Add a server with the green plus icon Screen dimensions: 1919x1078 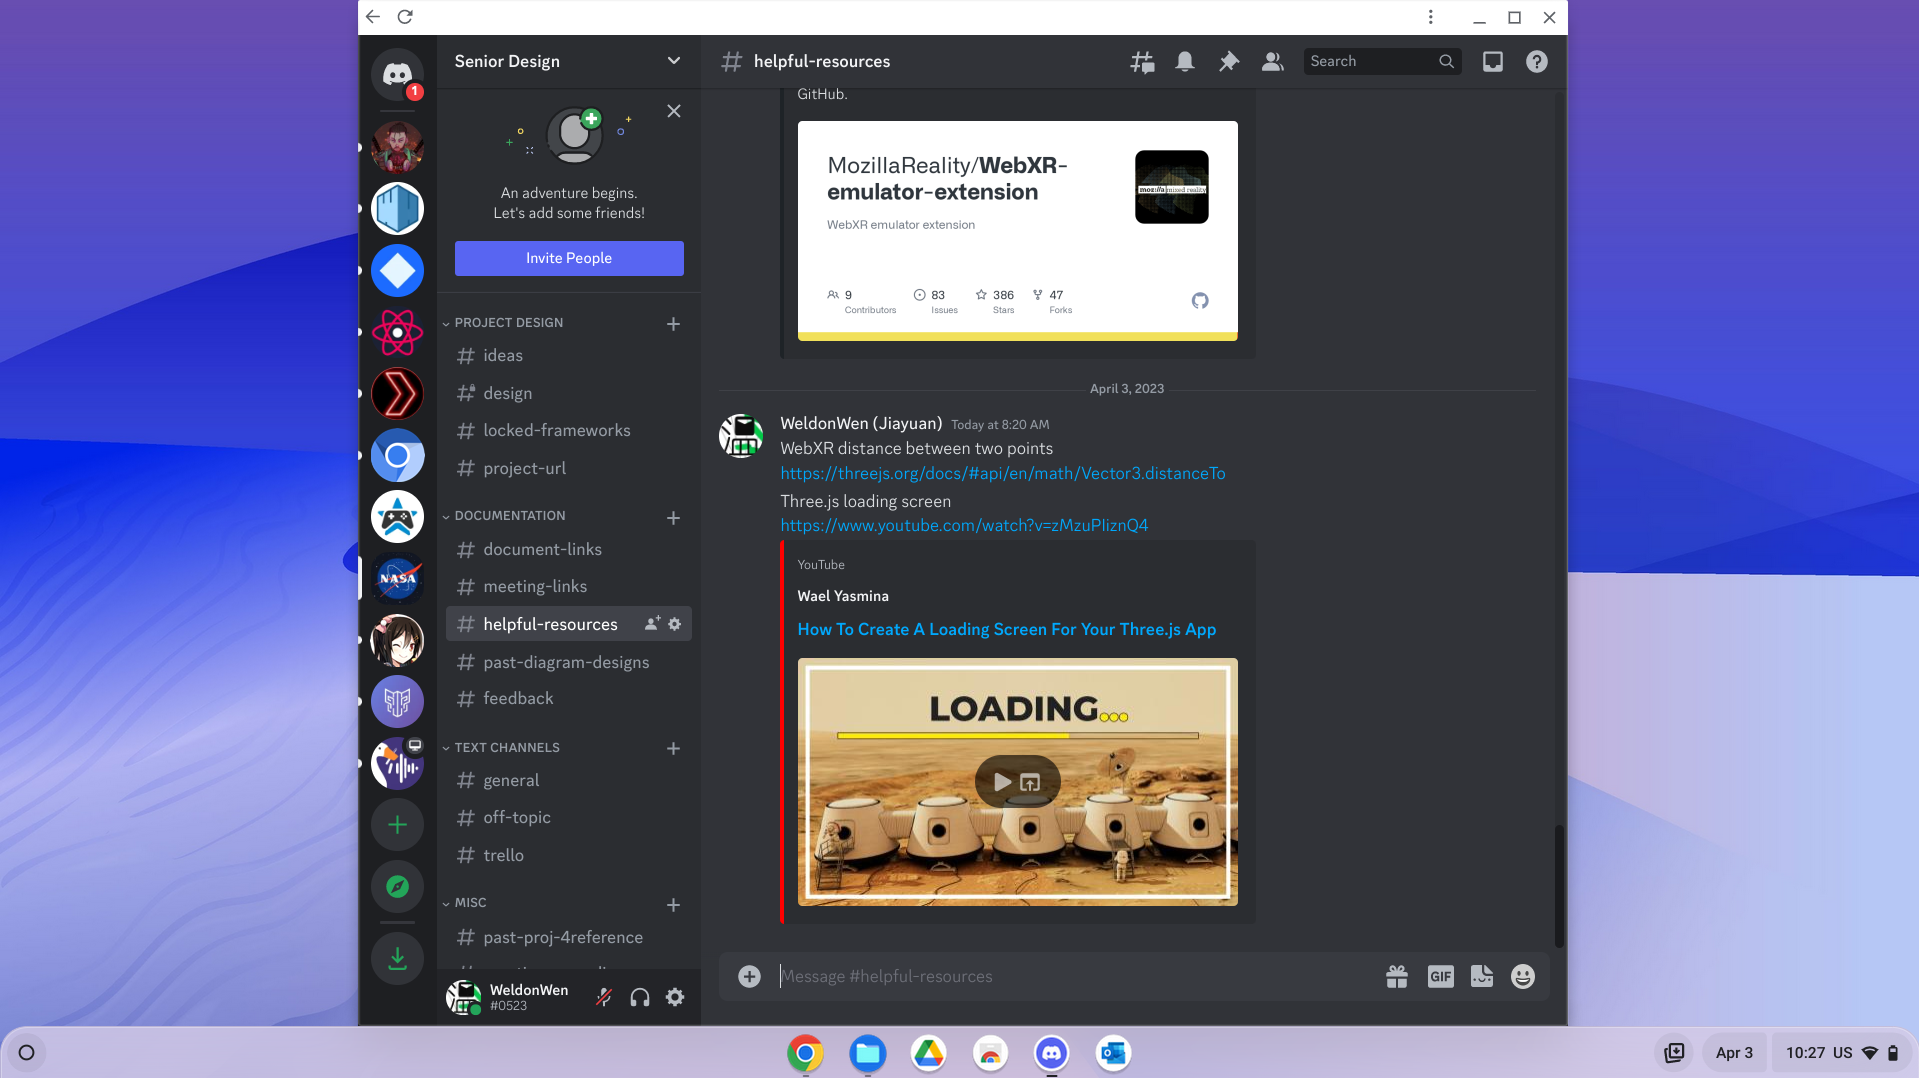coord(397,825)
